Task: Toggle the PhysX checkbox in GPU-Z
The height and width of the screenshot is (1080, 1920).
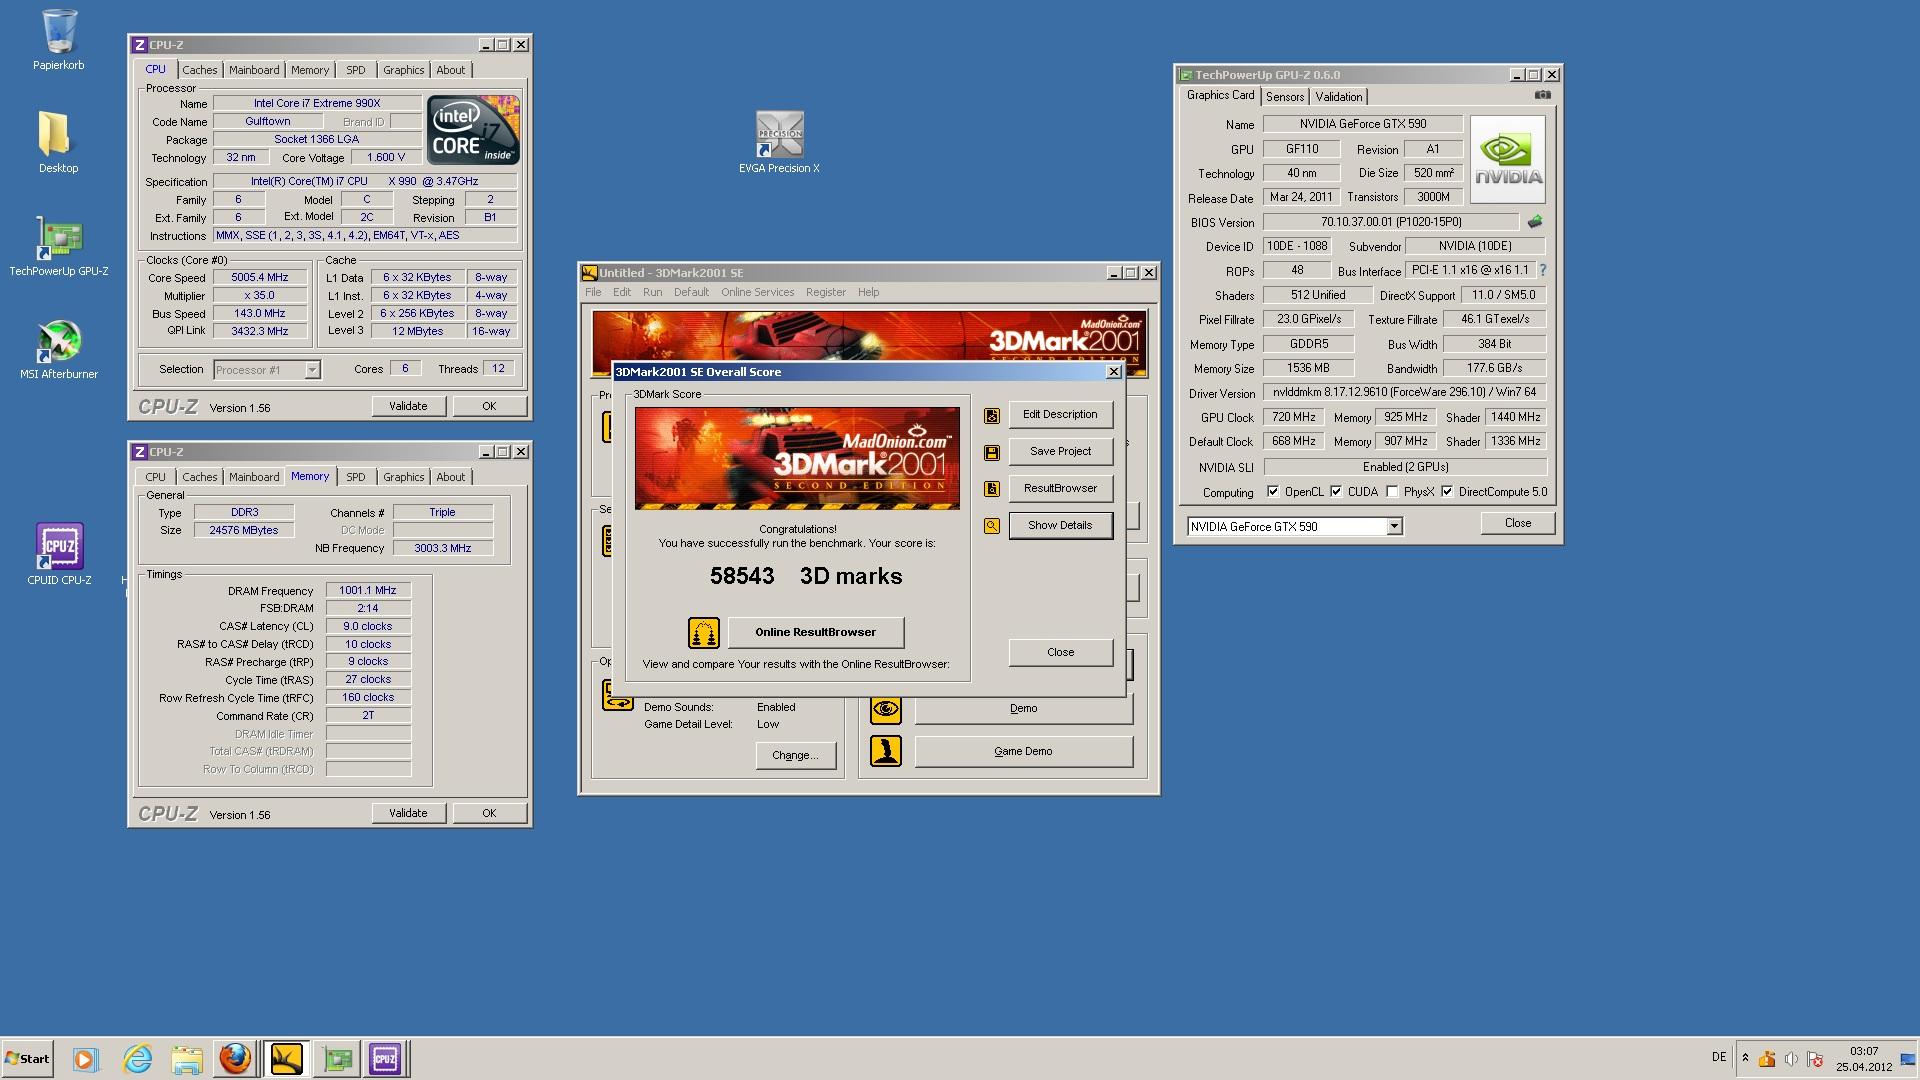Action: coord(1392,492)
